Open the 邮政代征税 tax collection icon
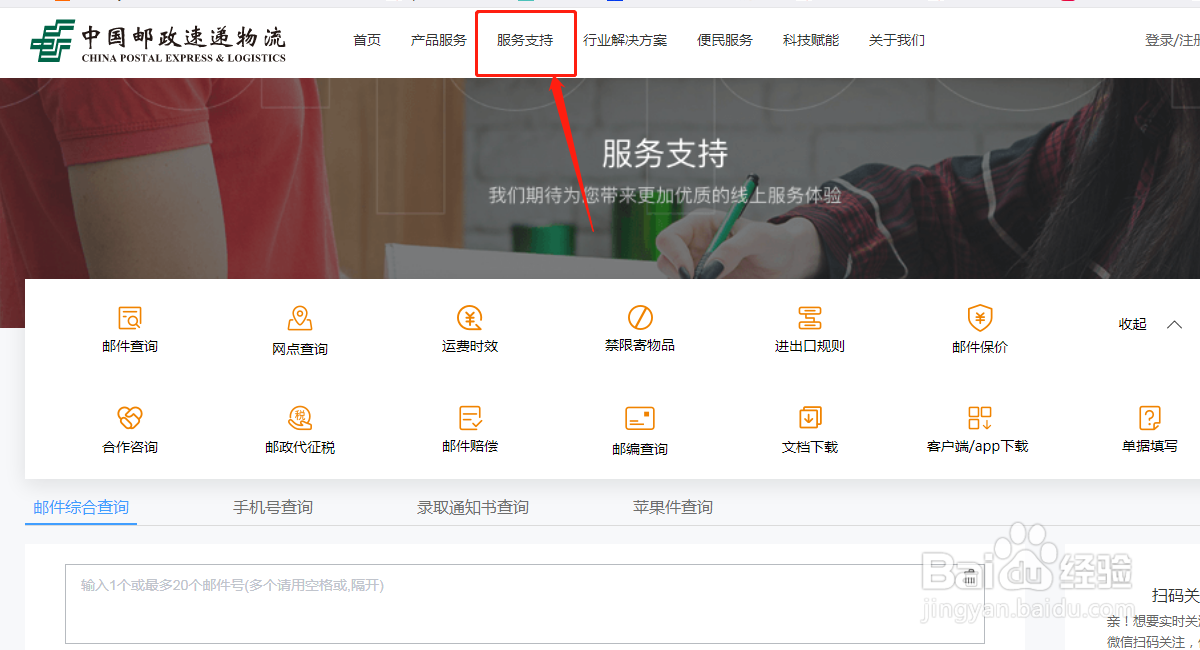Image resolution: width=1200 pixels, height=650 pixels. click(299, 428)
